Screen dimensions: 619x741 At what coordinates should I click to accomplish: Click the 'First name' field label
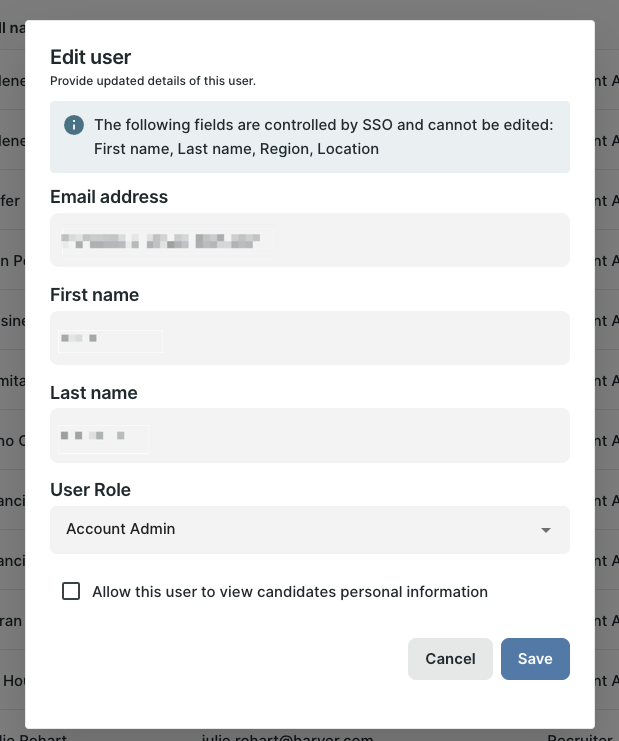[x=95, y=295]
